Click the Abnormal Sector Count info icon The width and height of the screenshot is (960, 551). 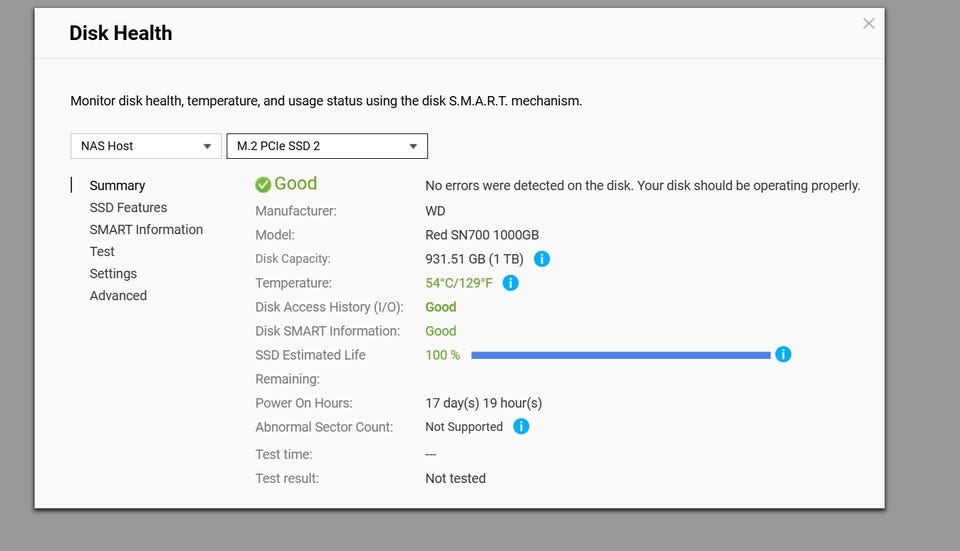[x=521, y=427]
